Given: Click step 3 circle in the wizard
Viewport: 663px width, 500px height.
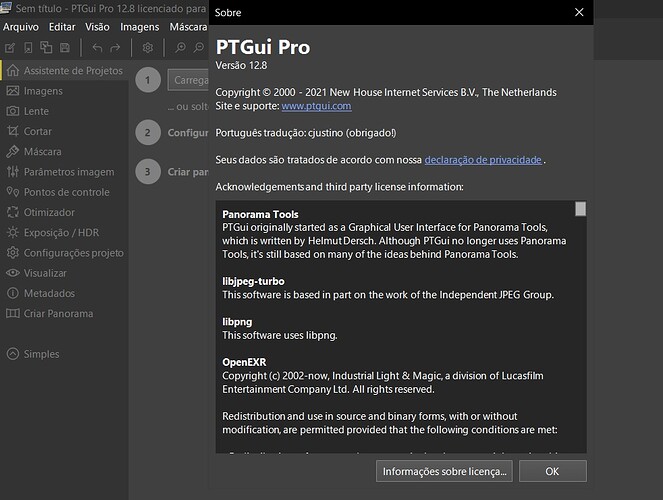Looking at the screenshot, I should [148, 172].
